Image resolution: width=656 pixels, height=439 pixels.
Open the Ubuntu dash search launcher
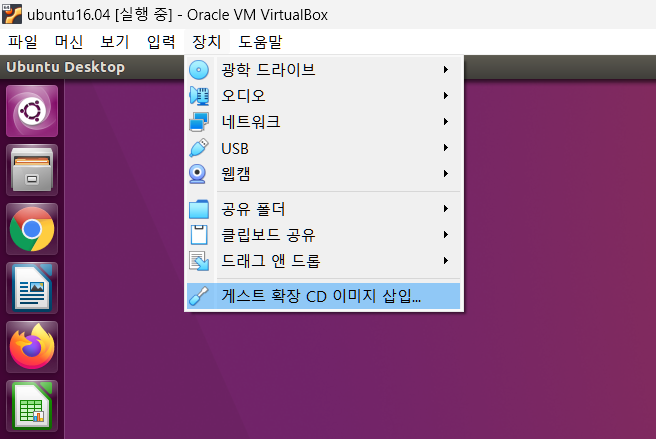tap(32, 111)
